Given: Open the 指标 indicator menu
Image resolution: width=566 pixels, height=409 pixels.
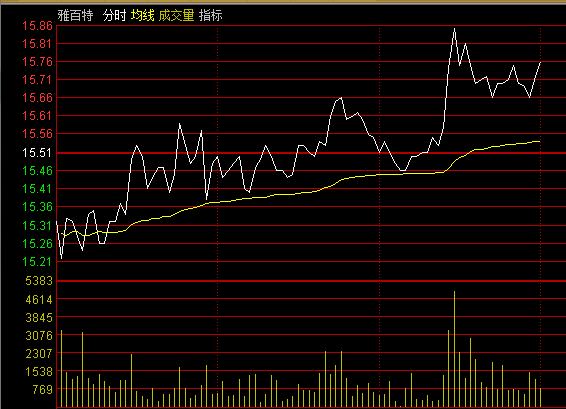Looking at the screenshot, I should tap(210, 16).
